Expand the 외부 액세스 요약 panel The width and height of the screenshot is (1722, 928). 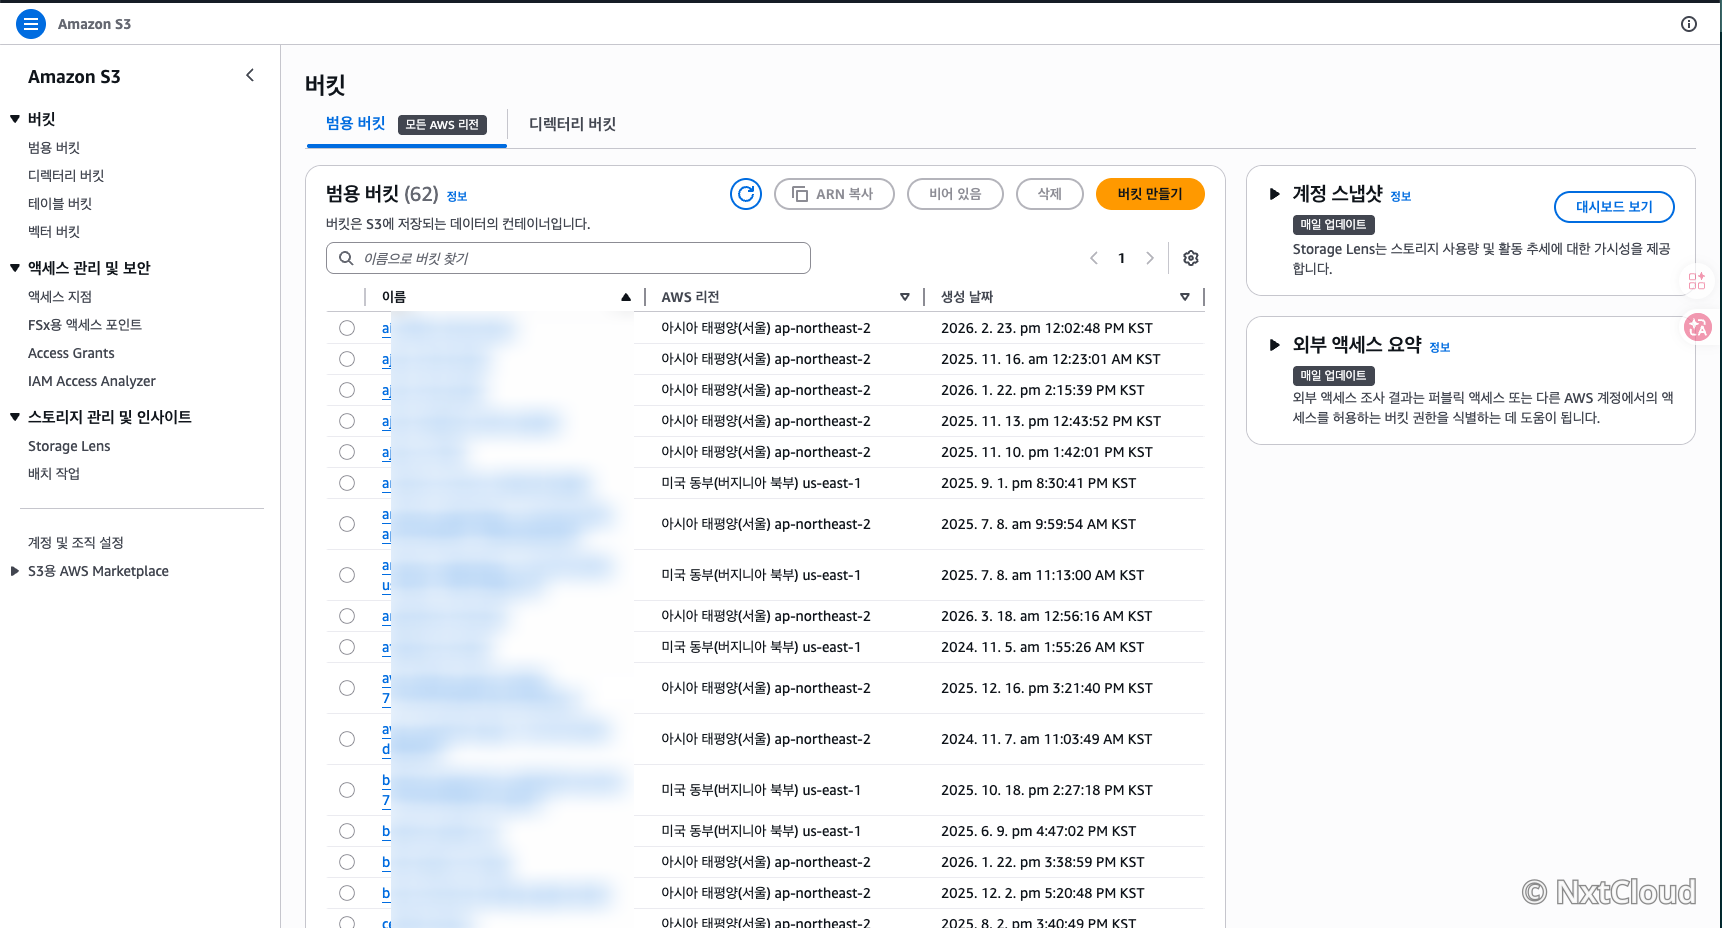click(x=1274, y=345)
